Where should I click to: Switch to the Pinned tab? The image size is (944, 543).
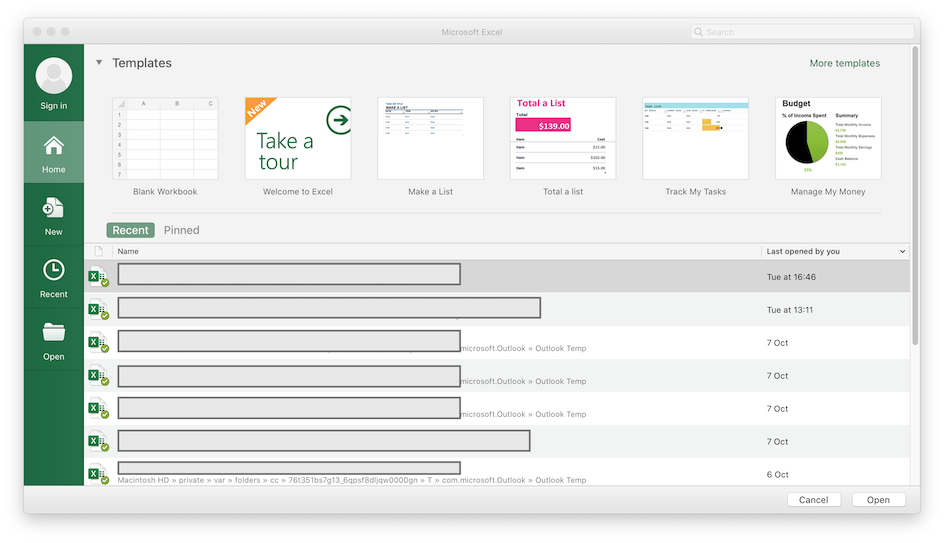(x=181, y=230)
